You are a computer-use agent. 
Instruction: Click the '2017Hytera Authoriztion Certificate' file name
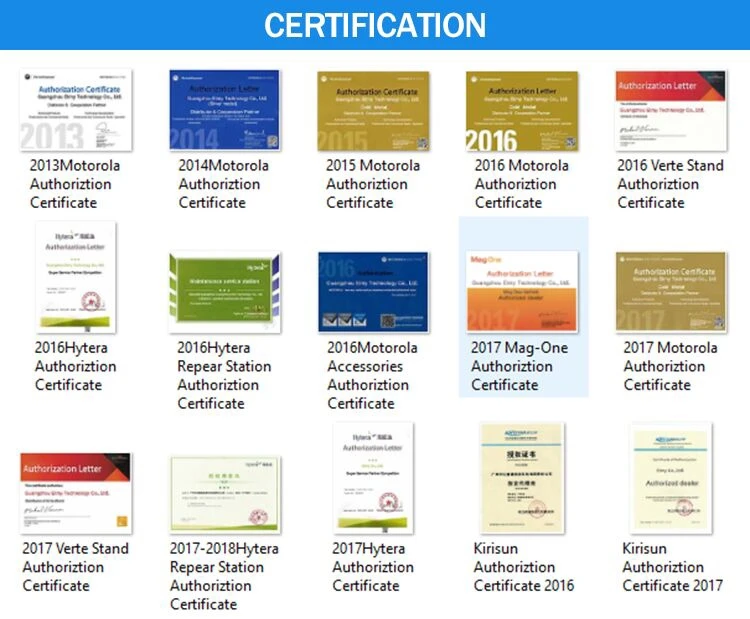(373, 567)
